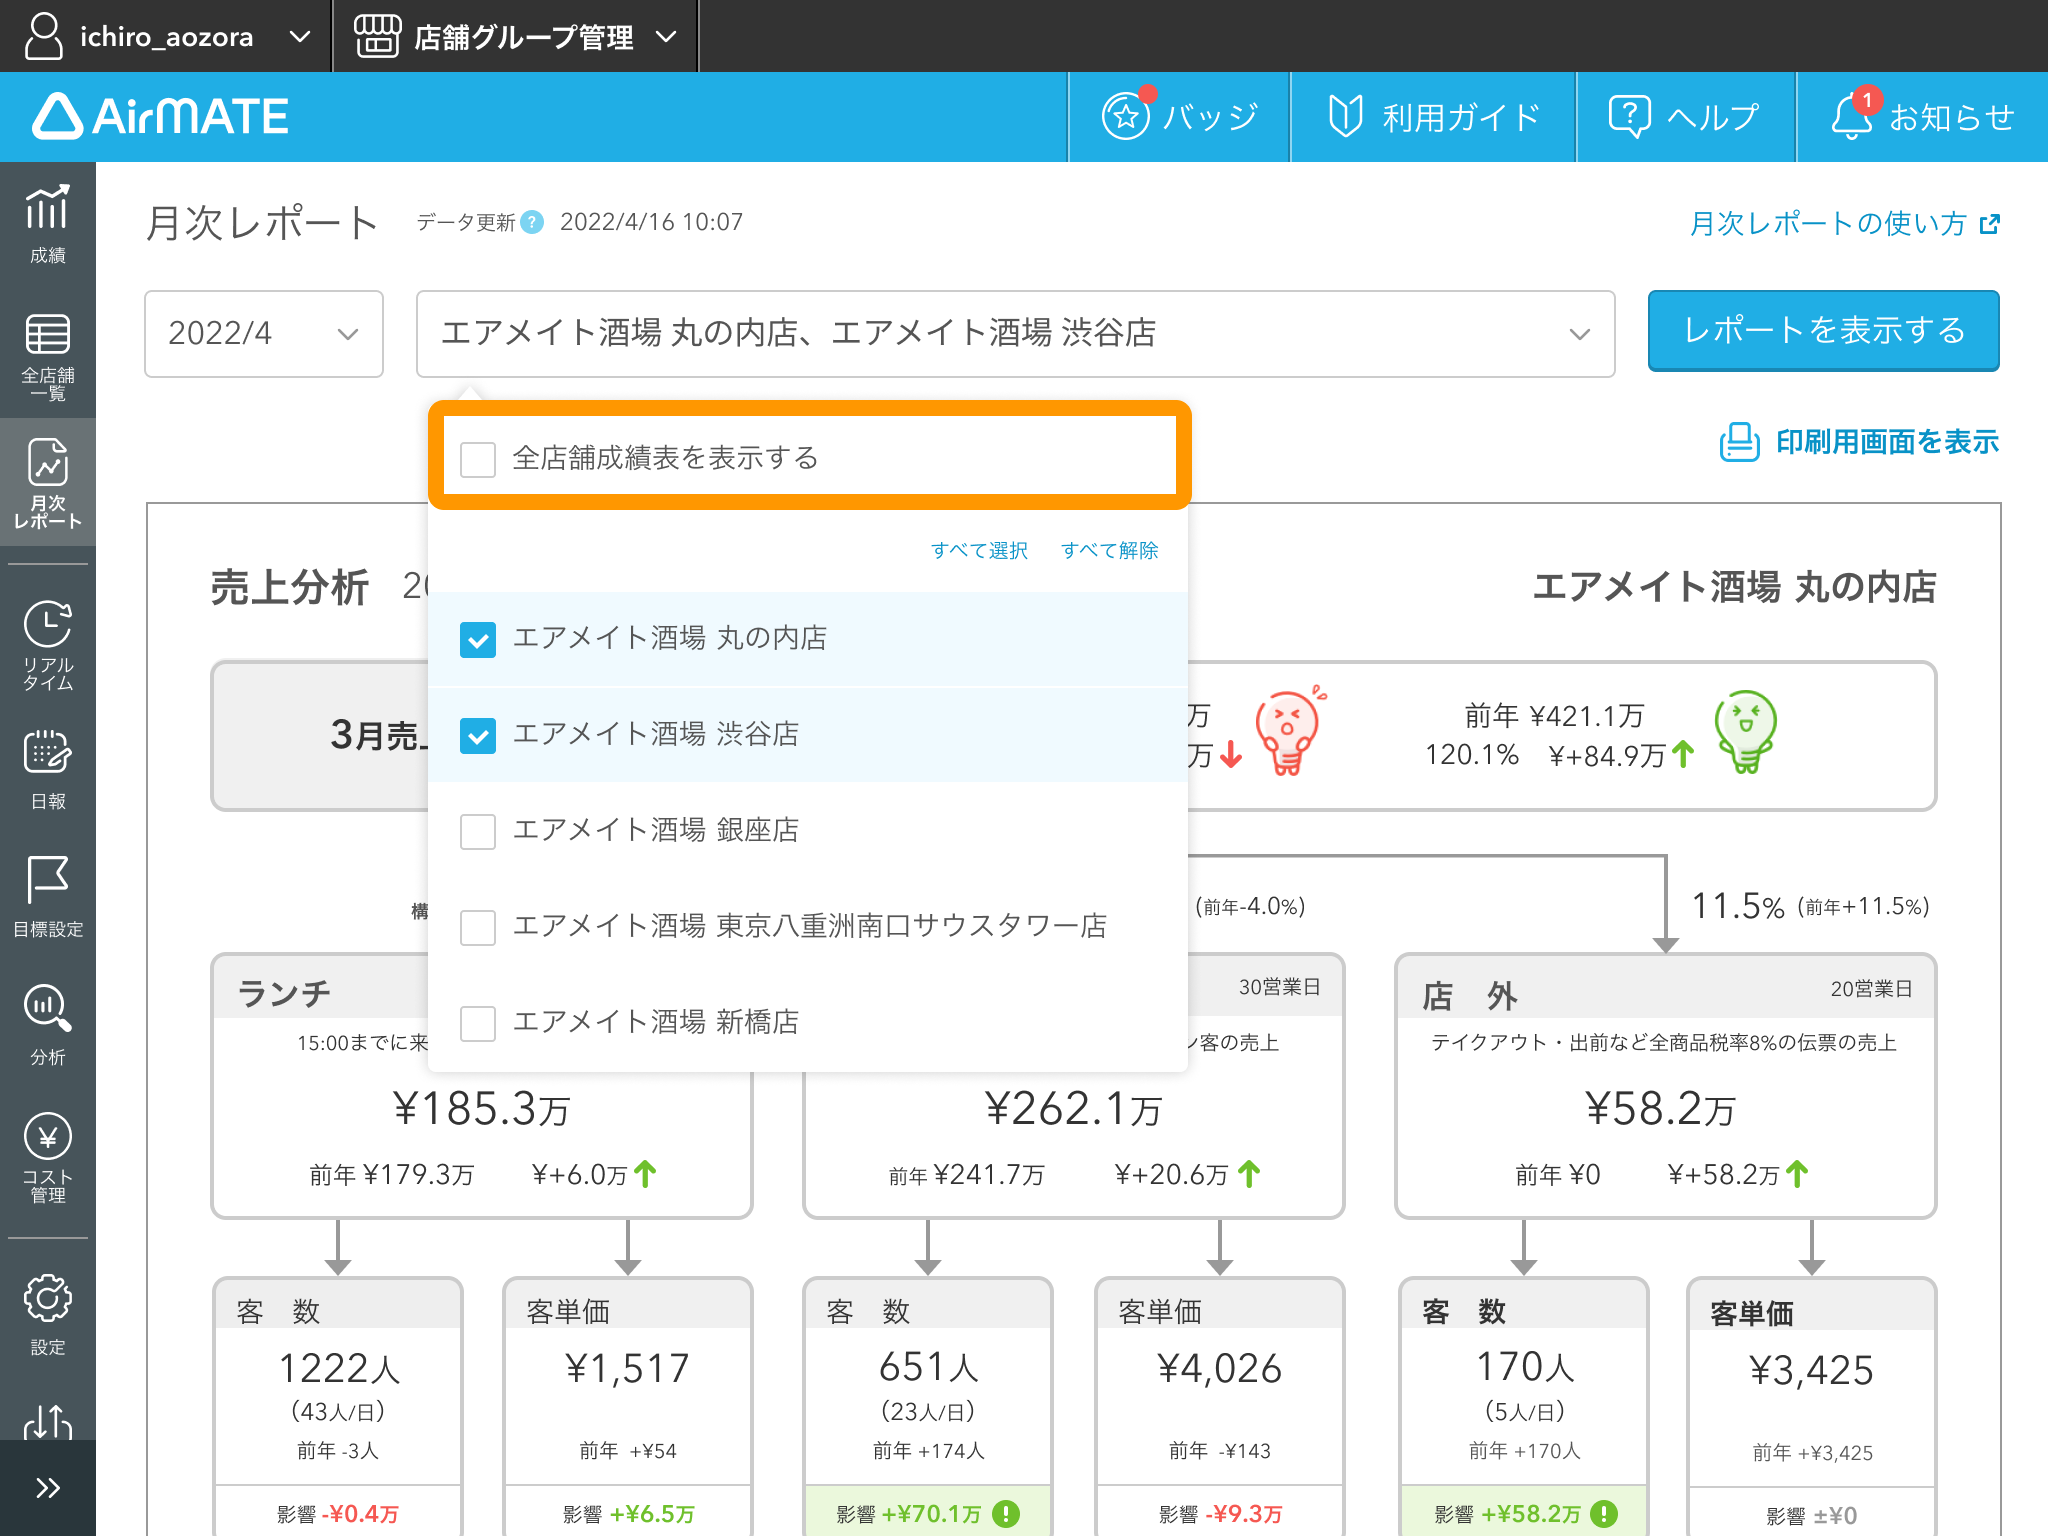The height and width of the screenshot is (1536, 2048).
Task: Click レポートを表示する button
Action: 1823,331
